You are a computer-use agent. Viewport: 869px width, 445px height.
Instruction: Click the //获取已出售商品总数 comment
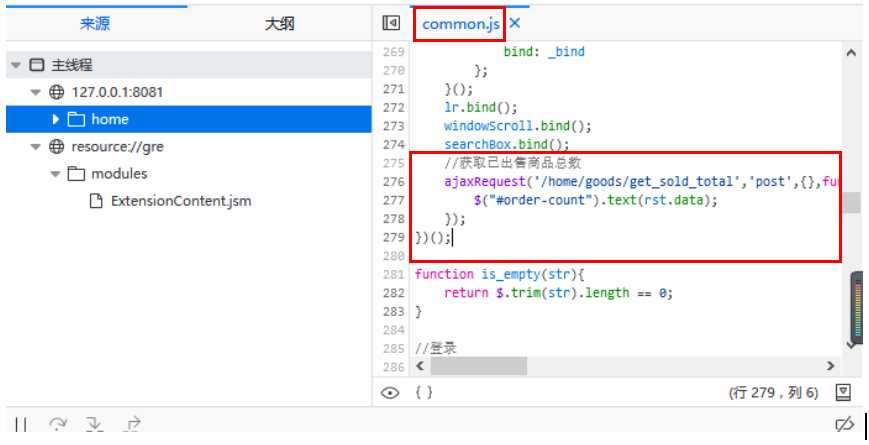(512, 163)
